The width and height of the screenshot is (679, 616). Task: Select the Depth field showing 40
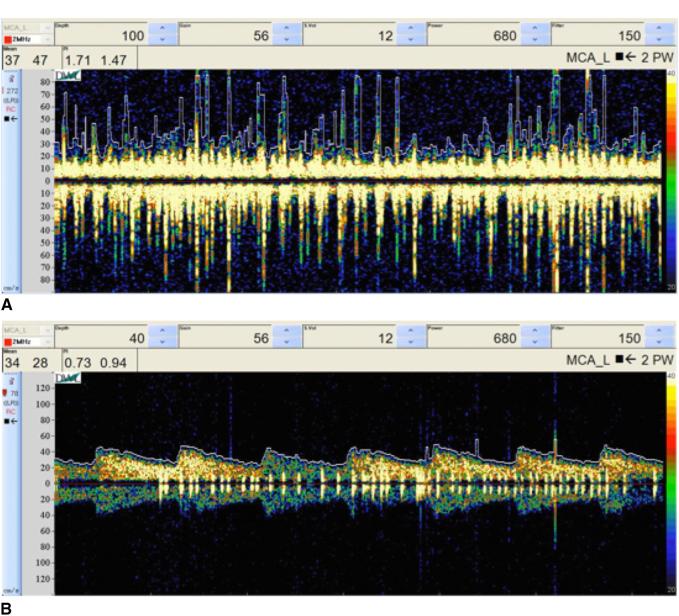(109, 340)
